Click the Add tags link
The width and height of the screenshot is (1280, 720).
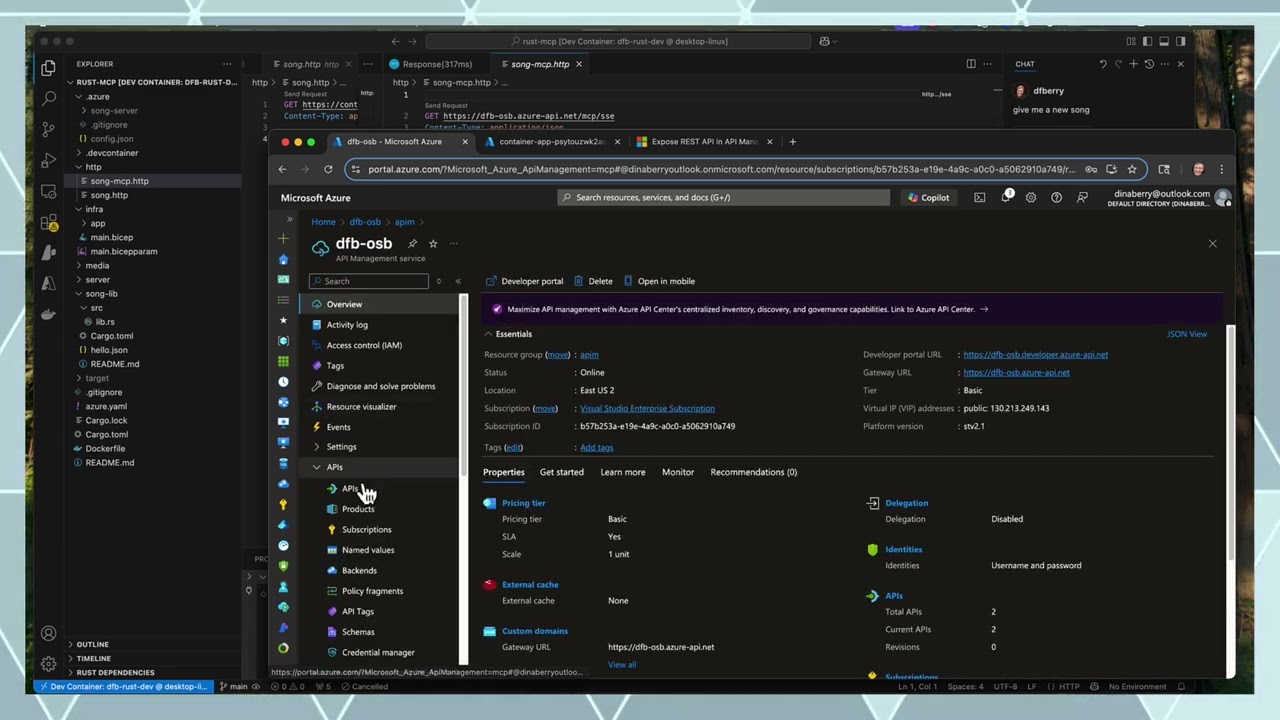pyautogui.click(x=596, y=447)
